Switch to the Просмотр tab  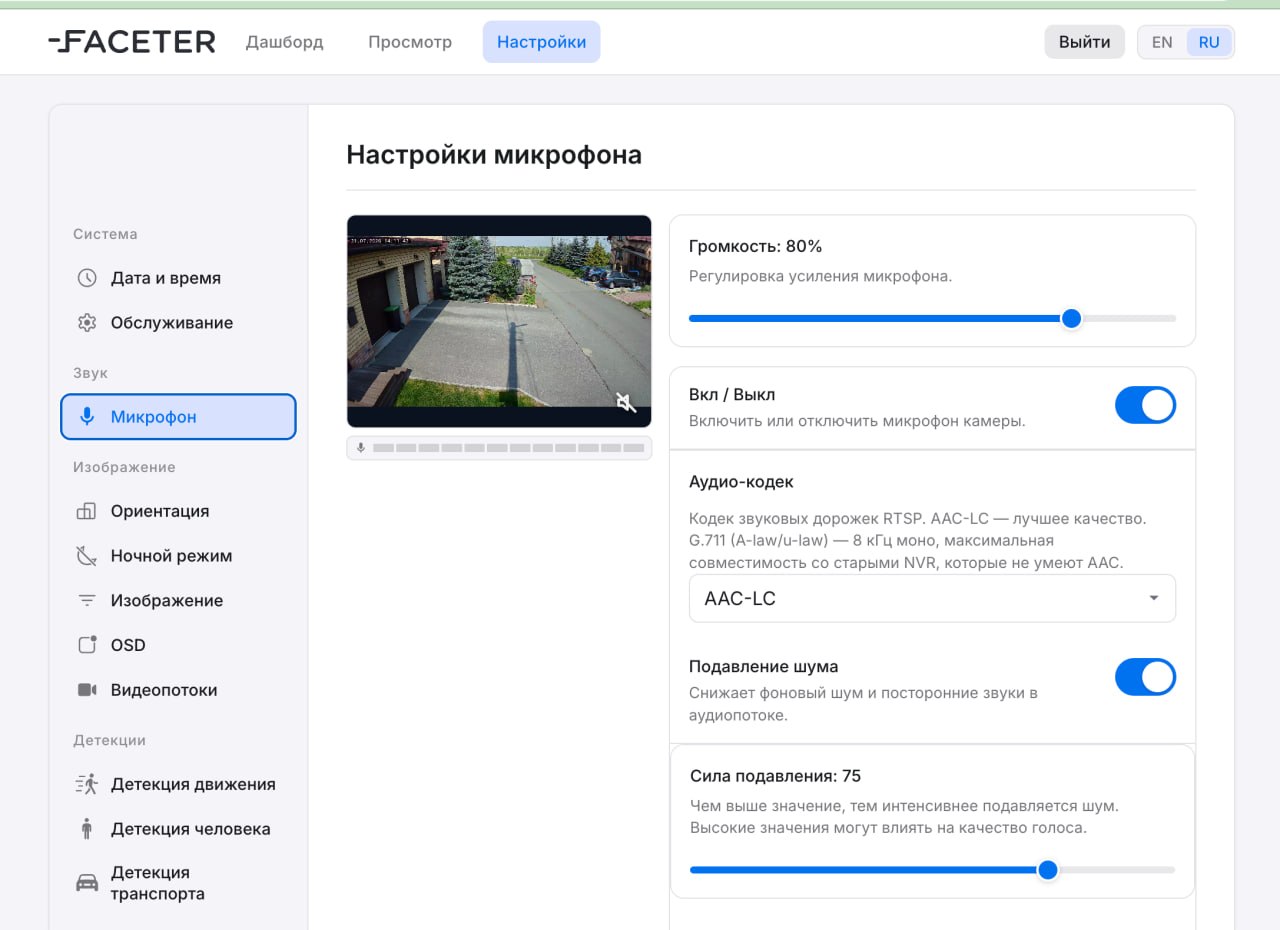(x=410, y=42)
